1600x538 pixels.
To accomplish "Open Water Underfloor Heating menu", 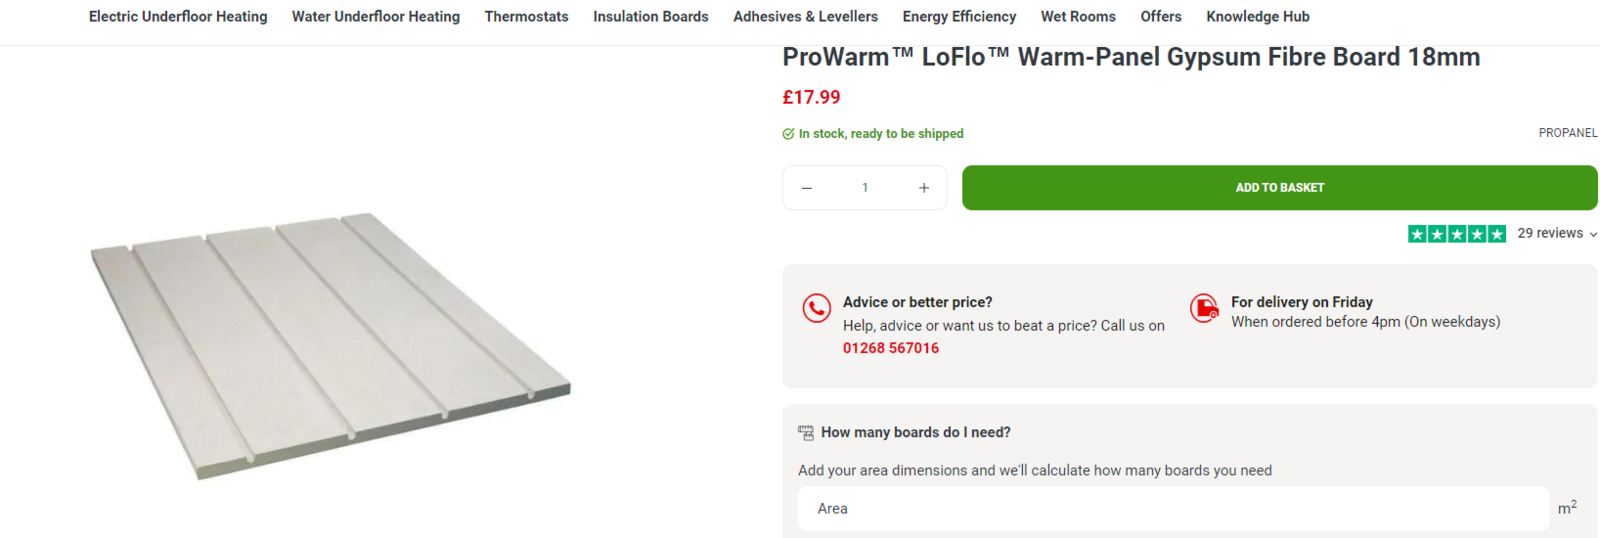I will (376, 17).
